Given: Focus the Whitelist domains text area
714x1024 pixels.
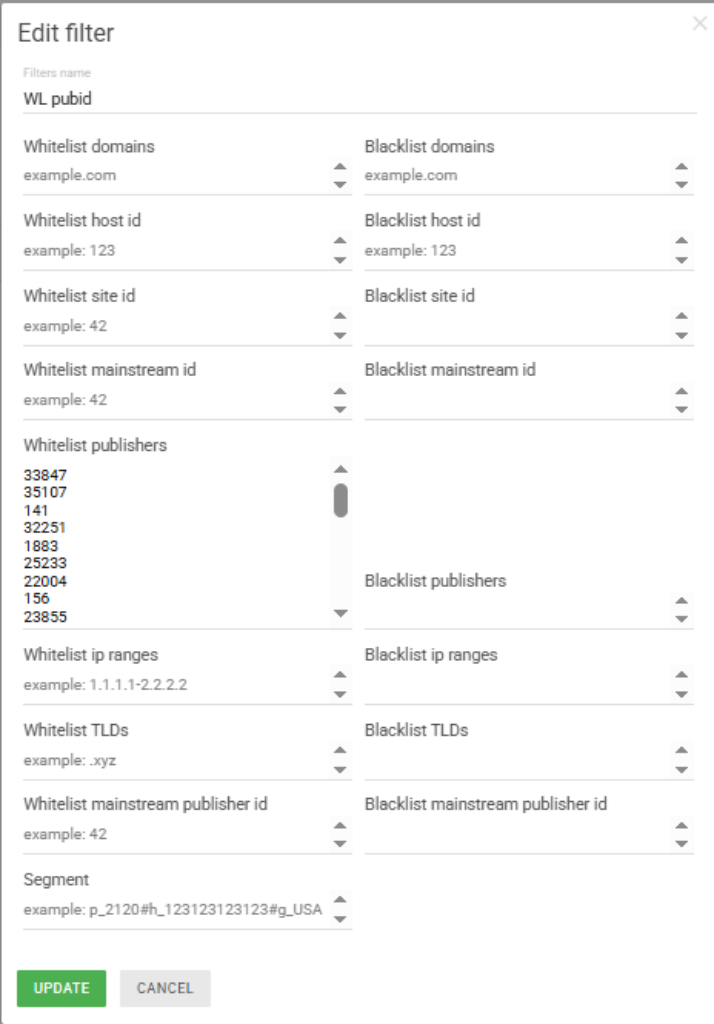Looking at the screenshot, I should click(x=175, y=176).
